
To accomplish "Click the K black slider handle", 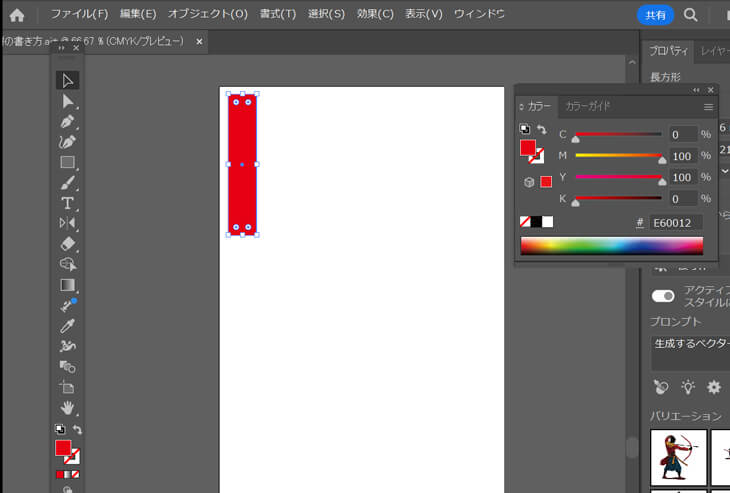I will pos(575,203).
